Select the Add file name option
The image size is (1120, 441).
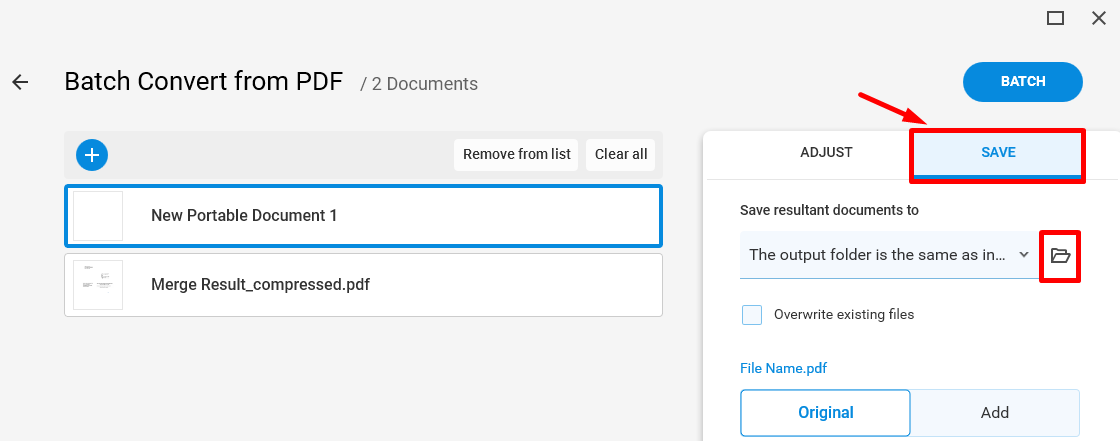pos(995,412)
